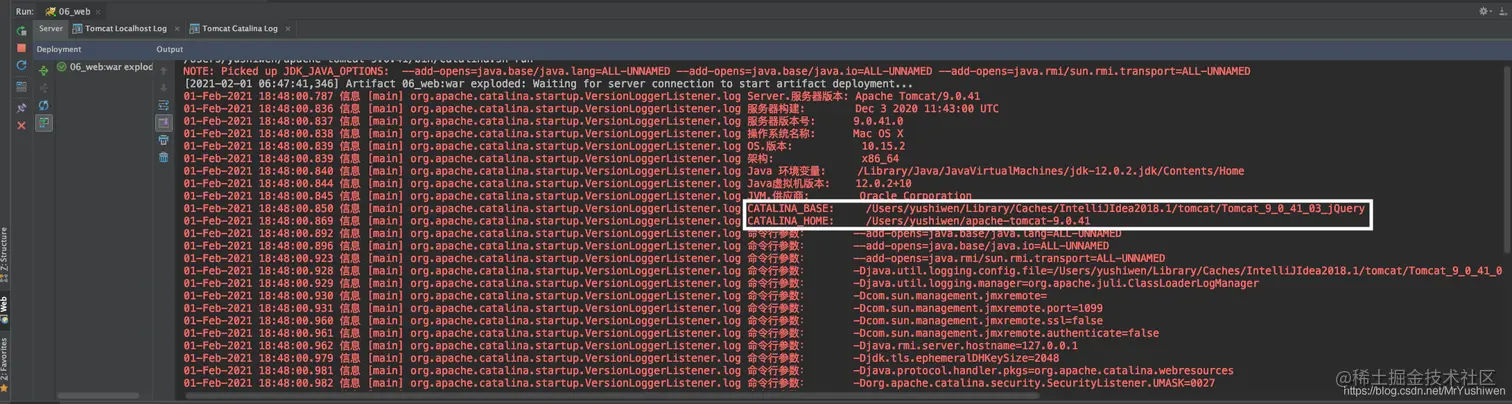The height and width of the screenshot is (404, 1512).
Task: Click the greyed Undeploy icon
Action: [x=43, y=88]
